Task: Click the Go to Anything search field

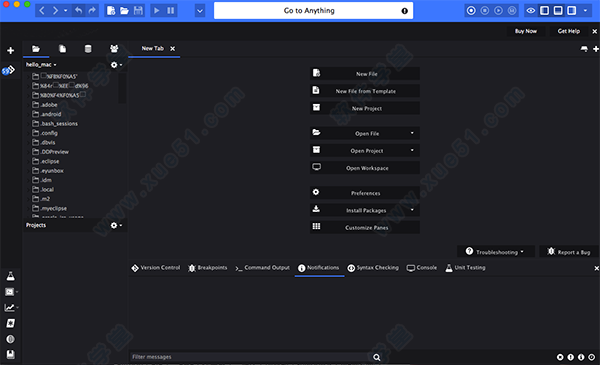Action: (x=313, y=11)
